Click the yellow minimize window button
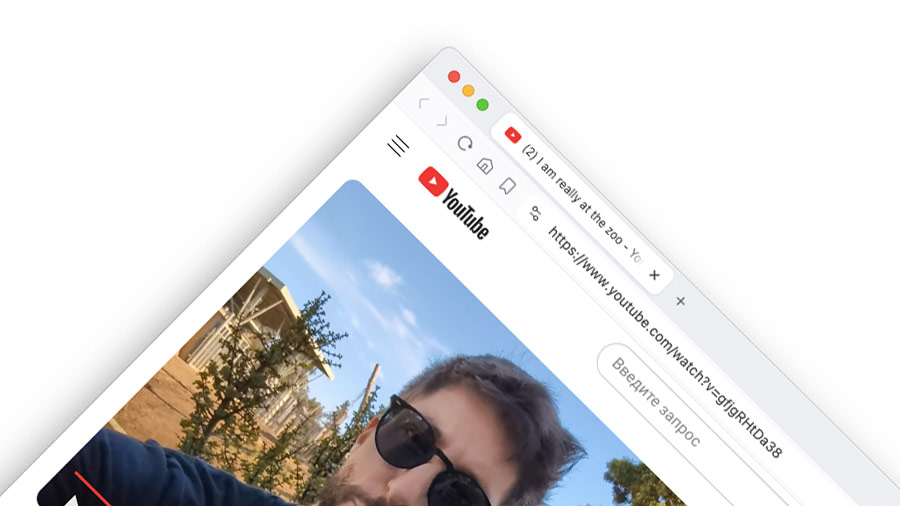Screen dimensions: 900x506 tap(468, 91)
